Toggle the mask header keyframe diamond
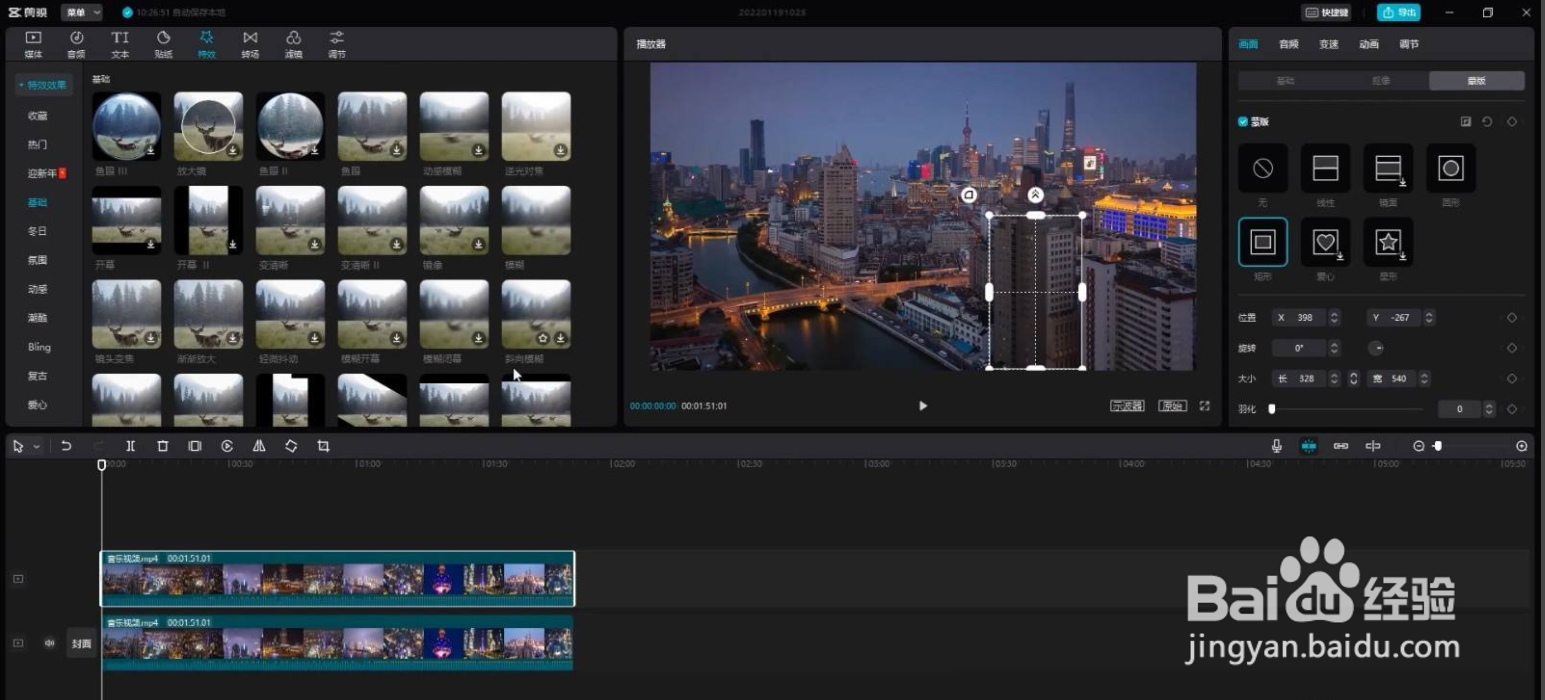This screenshot has width=1545, height=700. coord(1512,122)
